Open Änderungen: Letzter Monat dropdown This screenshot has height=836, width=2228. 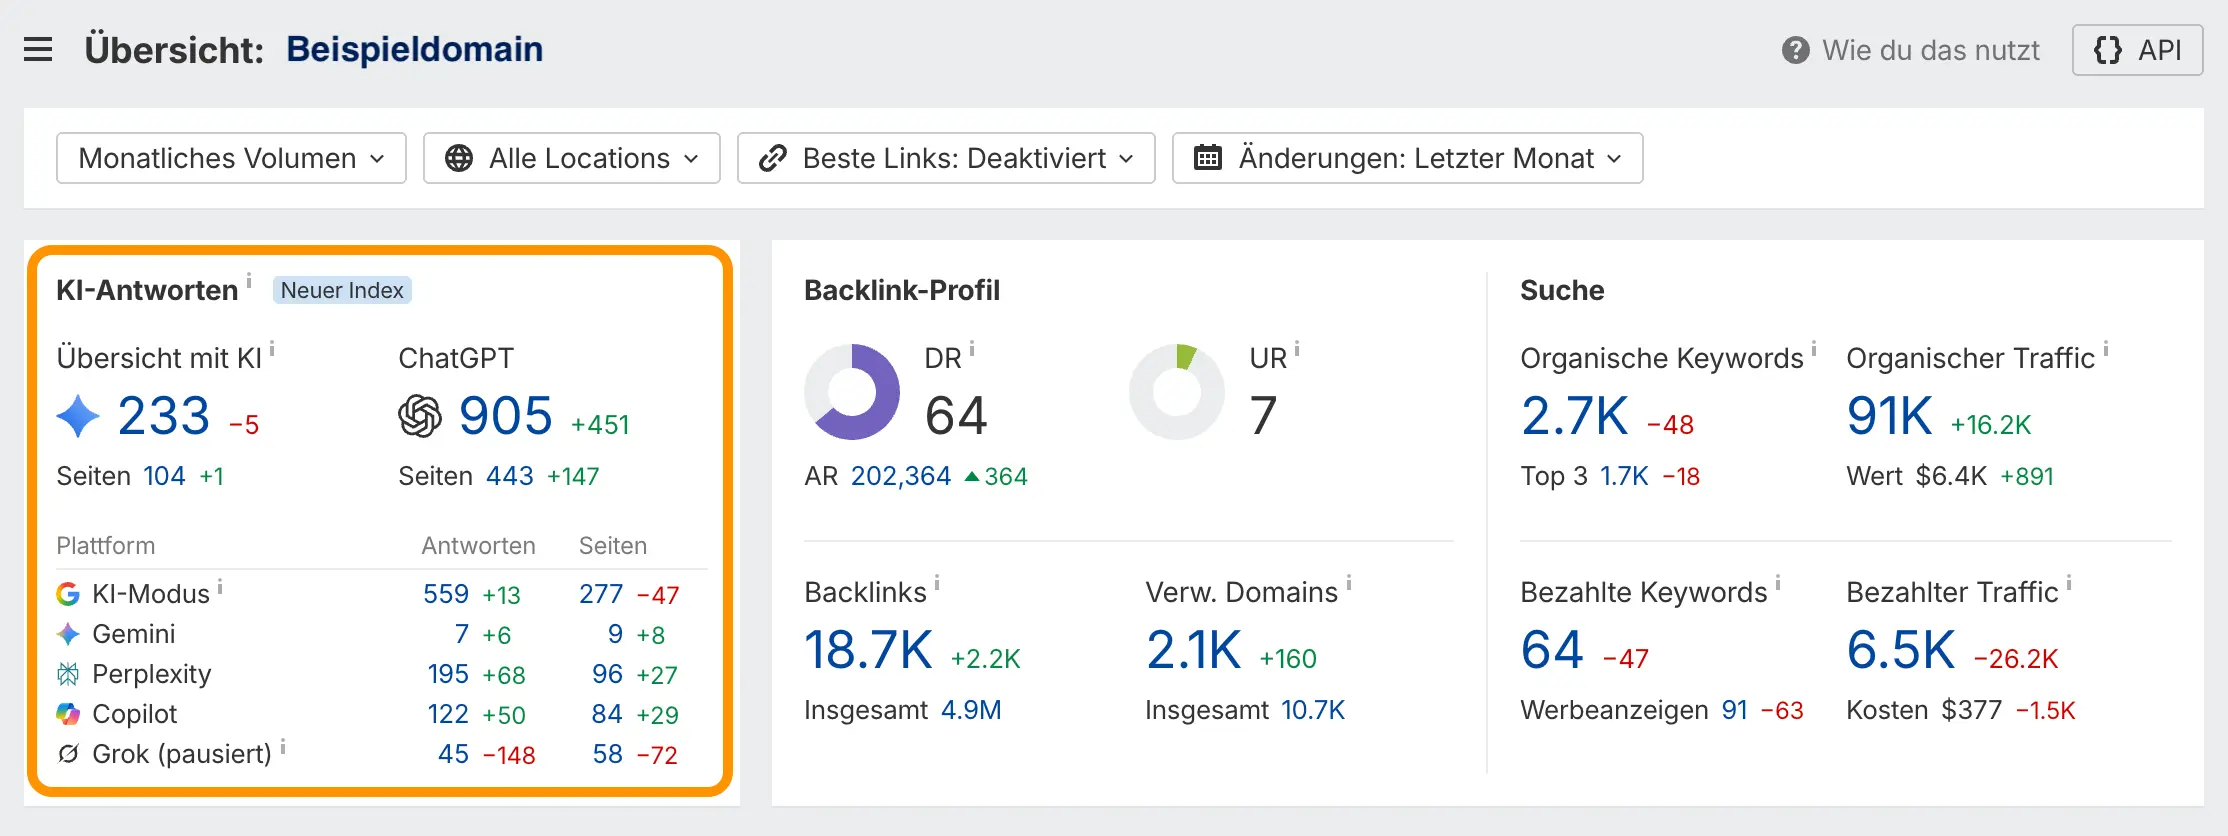[1408, 158]
